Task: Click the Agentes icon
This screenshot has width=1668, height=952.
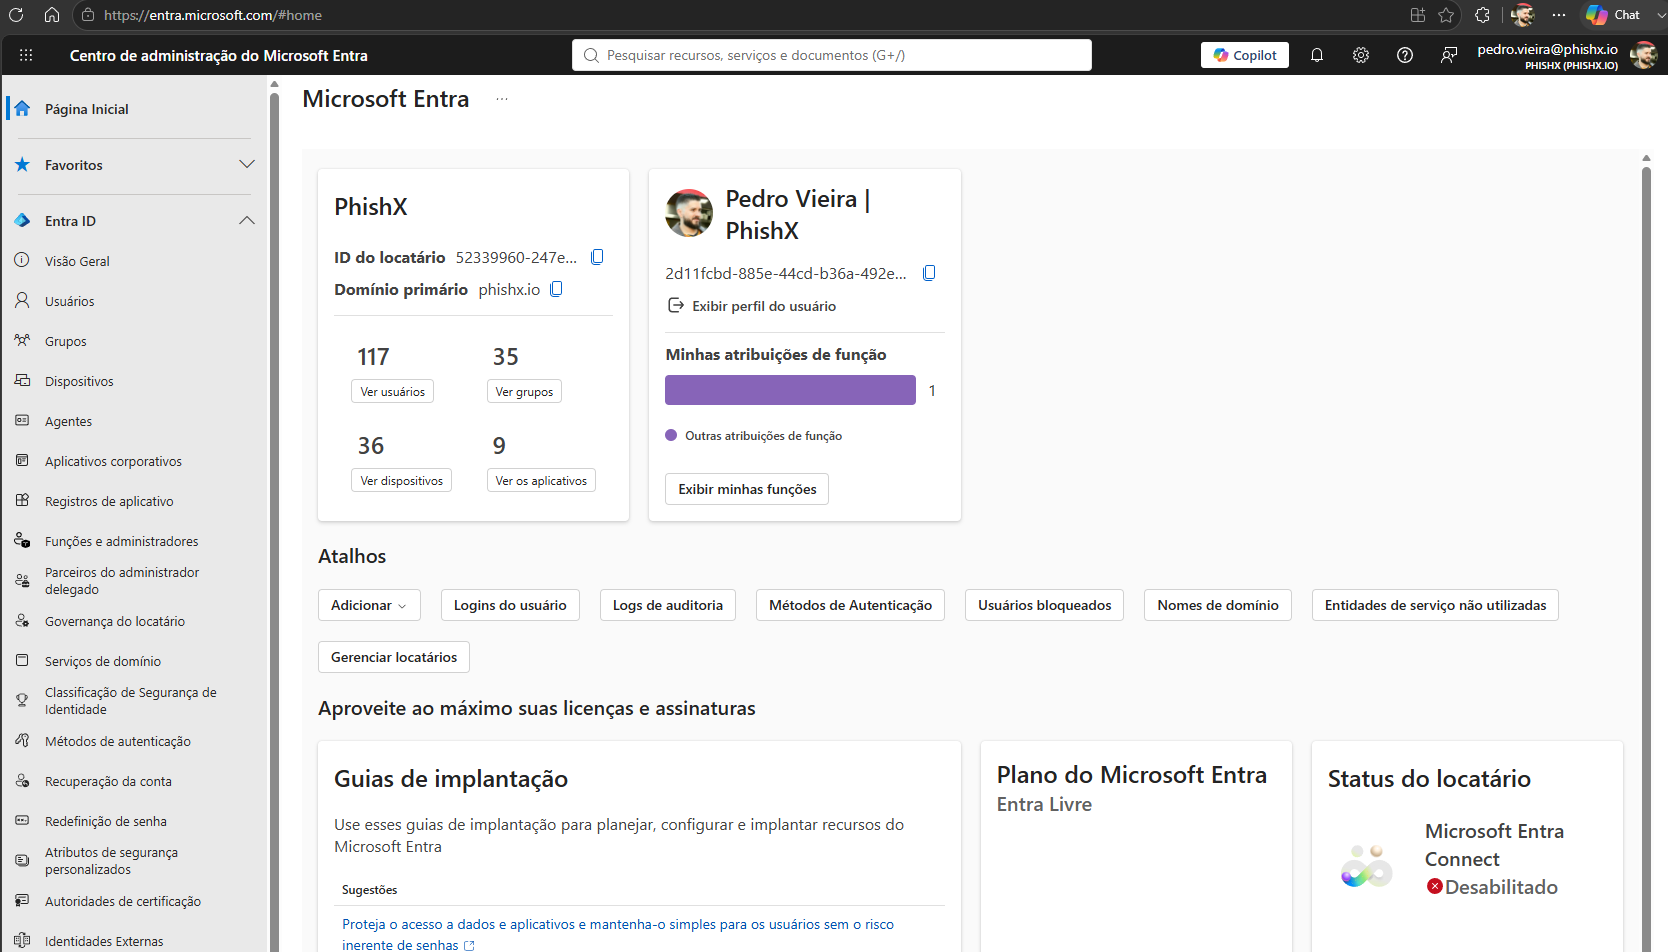Action: point(22,420)
